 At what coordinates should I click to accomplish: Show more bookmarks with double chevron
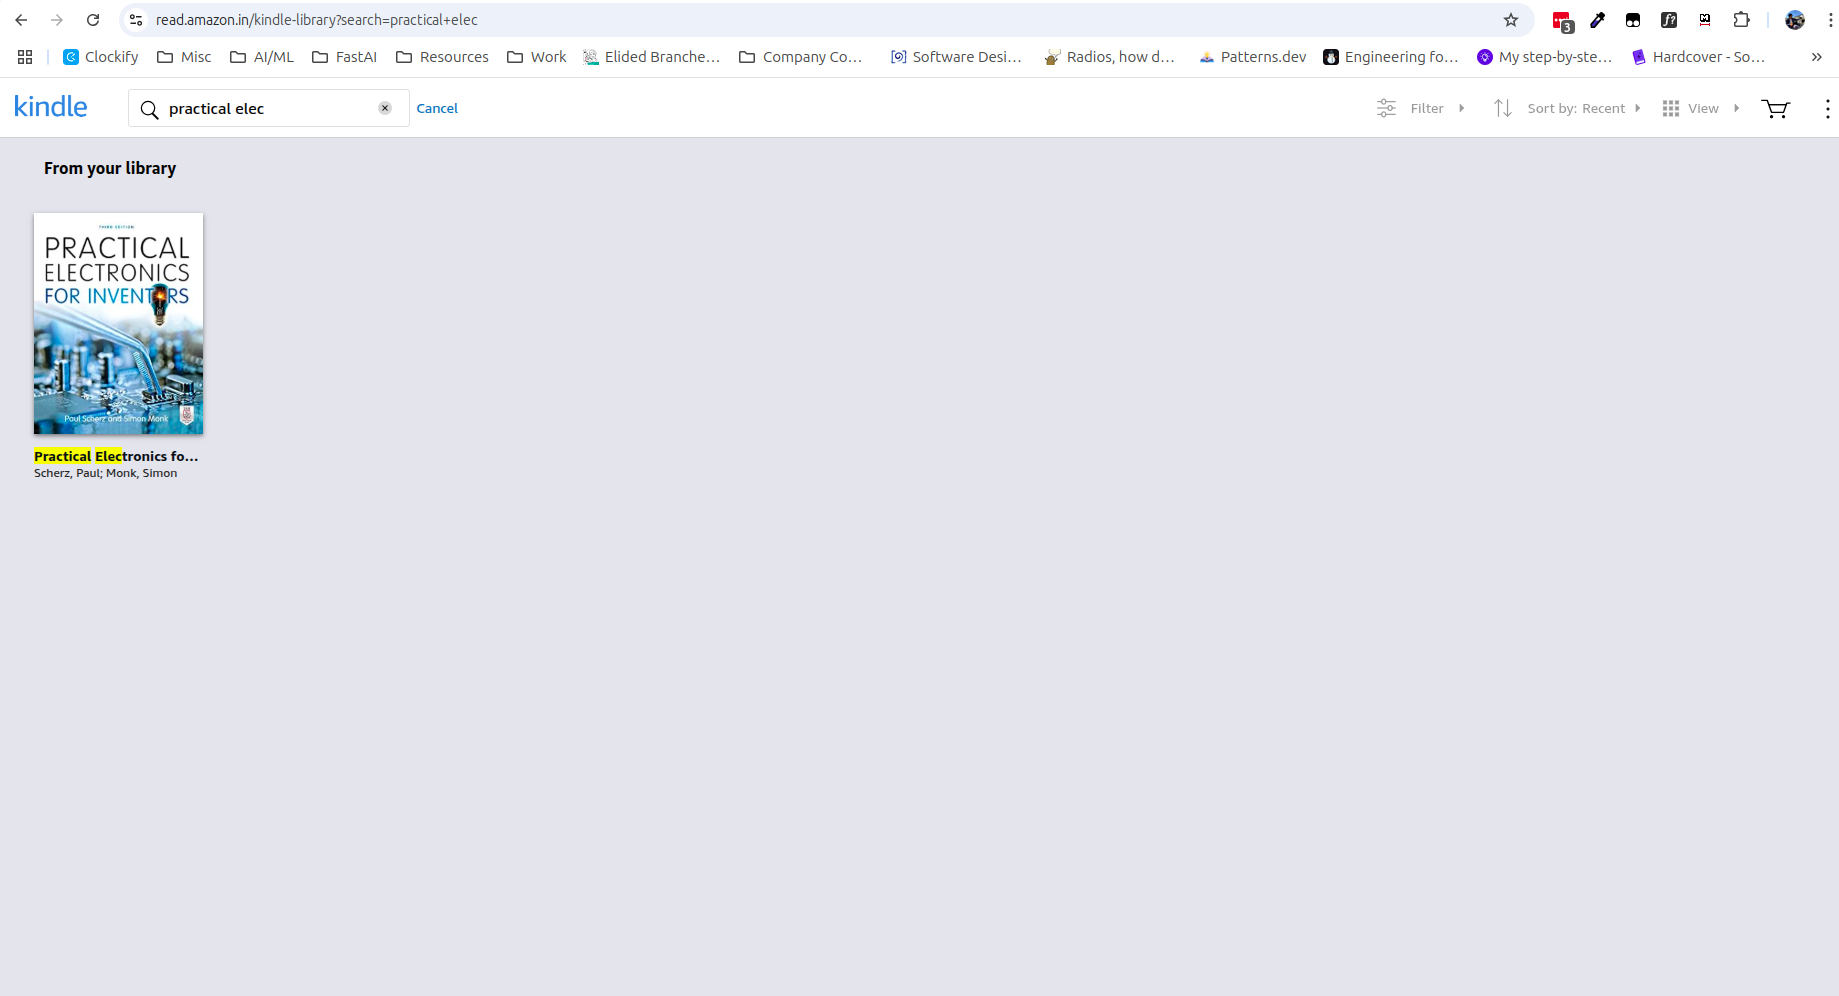[1816, 57]
